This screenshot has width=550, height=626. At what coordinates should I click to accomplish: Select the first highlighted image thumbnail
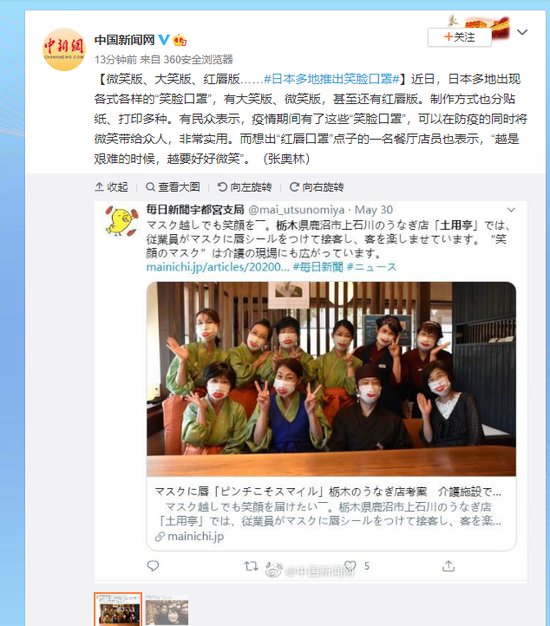pyautogui.click(x=118, y=609)
